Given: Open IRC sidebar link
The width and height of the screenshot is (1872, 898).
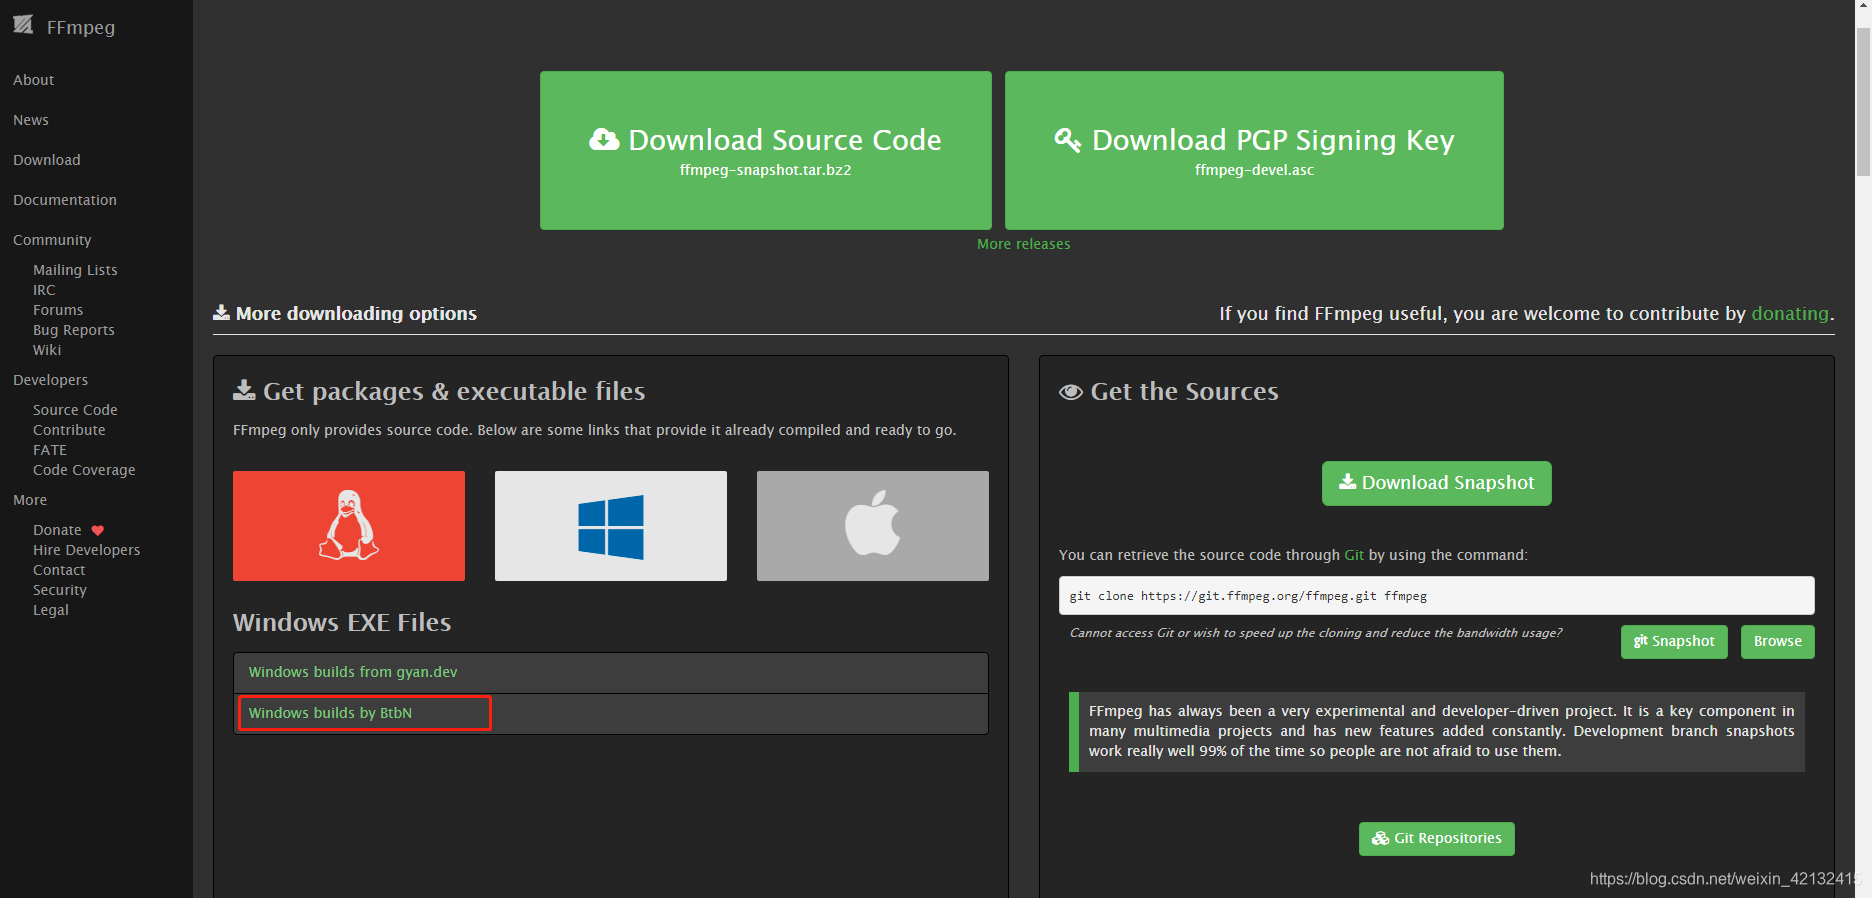Looking at the screenshot, I should [44, 290].
